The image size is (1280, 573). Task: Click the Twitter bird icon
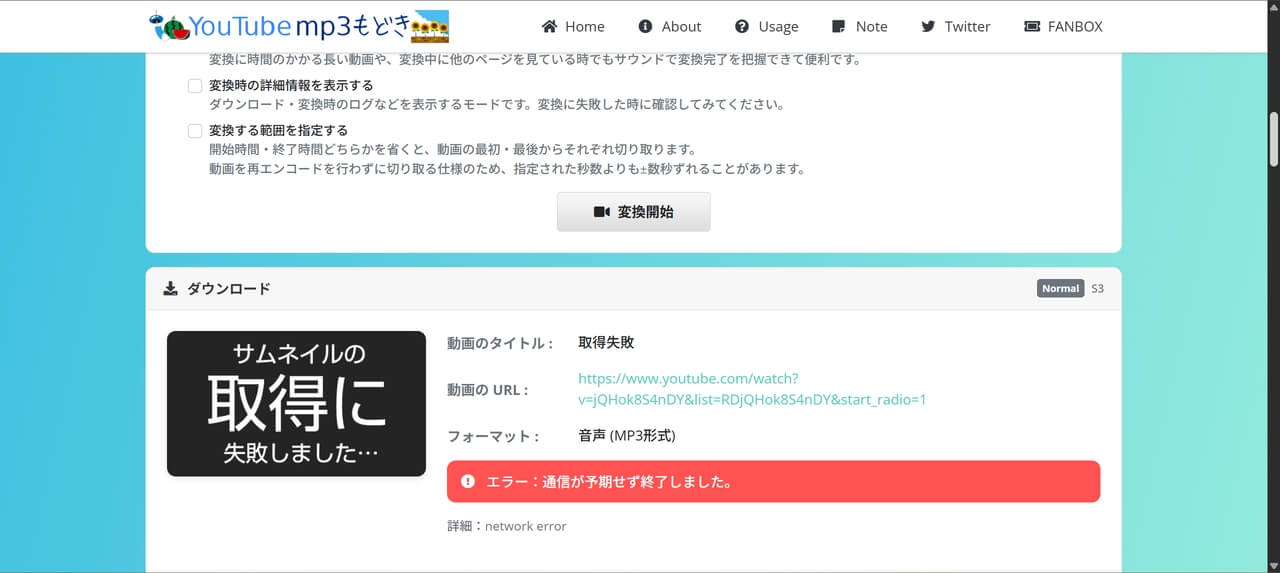coord(929,27)
